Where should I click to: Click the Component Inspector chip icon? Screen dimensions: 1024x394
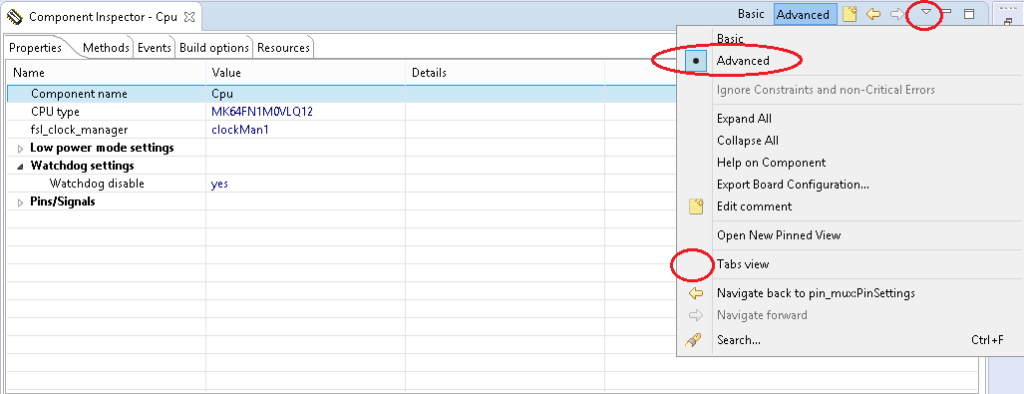tap(14, 16)
